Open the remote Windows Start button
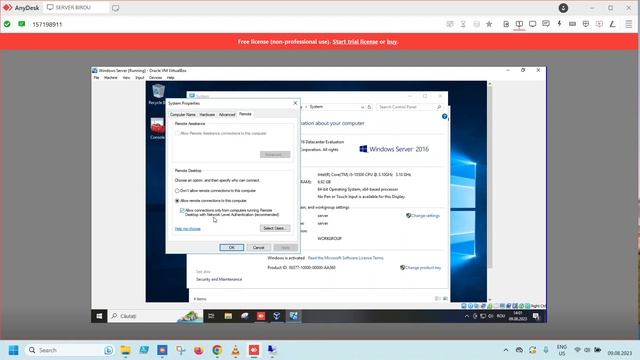The image size is (640, 360). (x=99, y=316)
